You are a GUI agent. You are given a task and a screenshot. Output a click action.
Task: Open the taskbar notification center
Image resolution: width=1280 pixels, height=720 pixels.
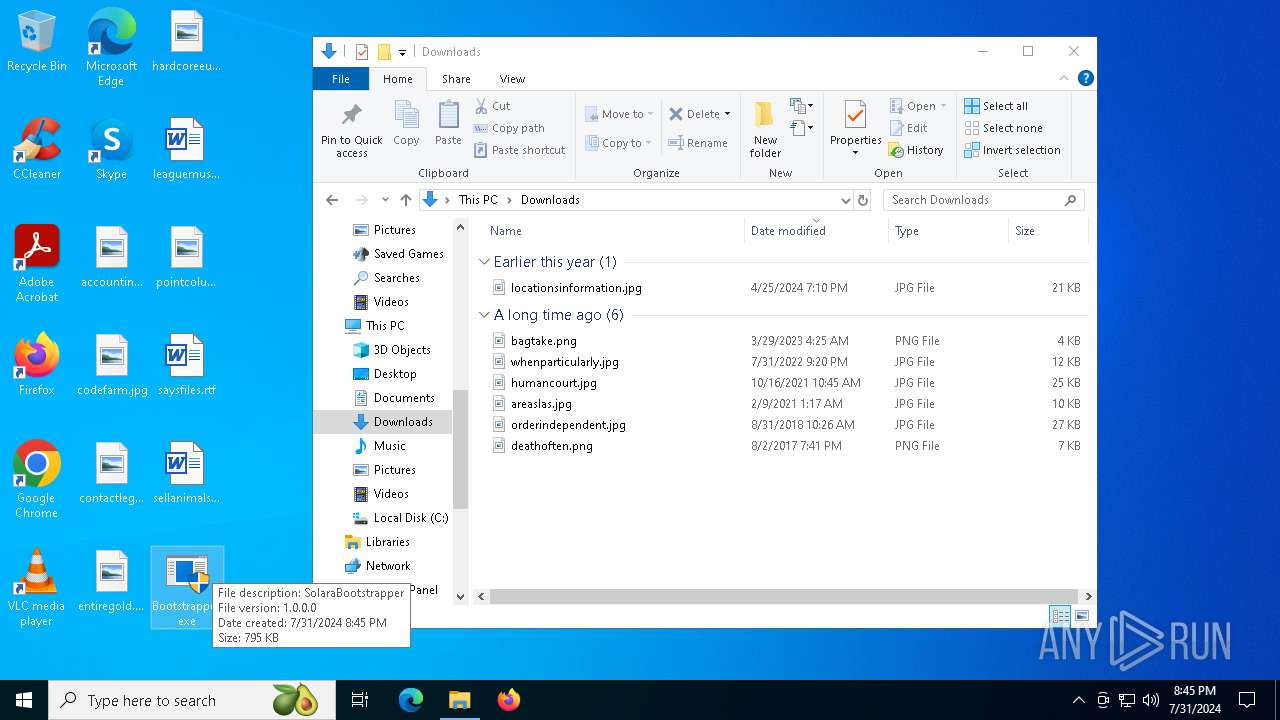(x=1247, y=700)
